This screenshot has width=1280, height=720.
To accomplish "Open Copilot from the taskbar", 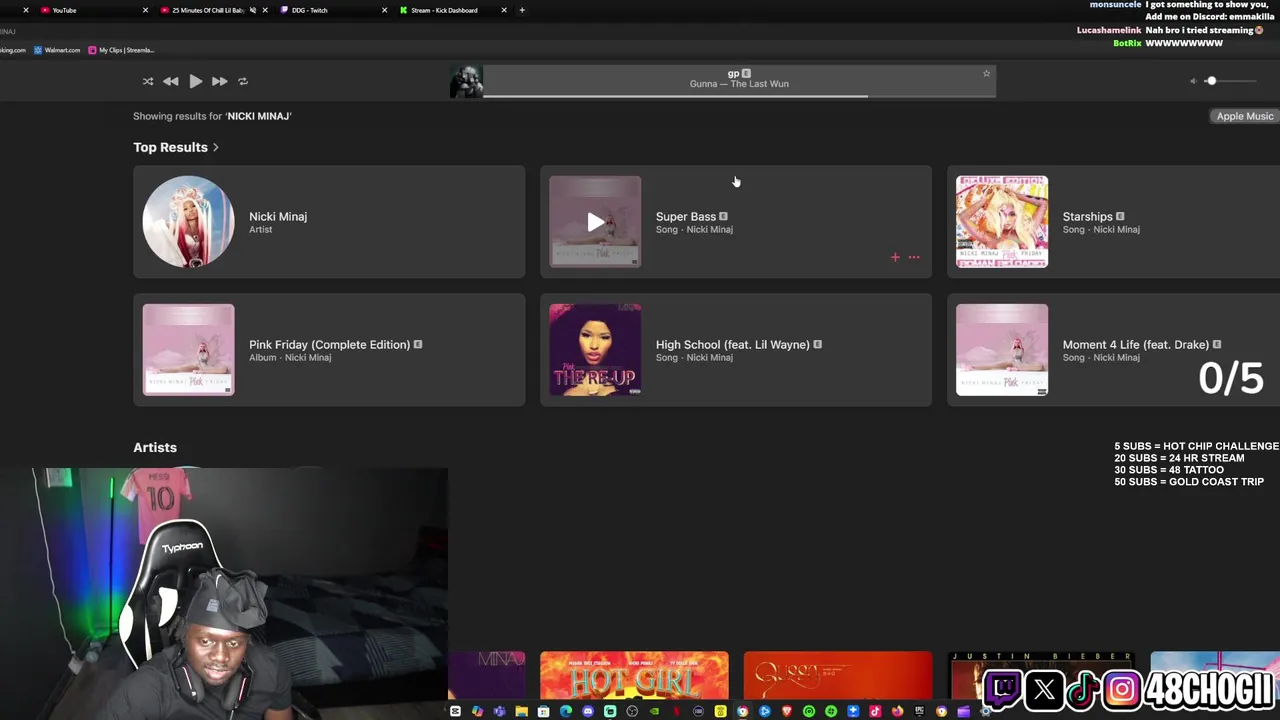I will tap(478, 711).
